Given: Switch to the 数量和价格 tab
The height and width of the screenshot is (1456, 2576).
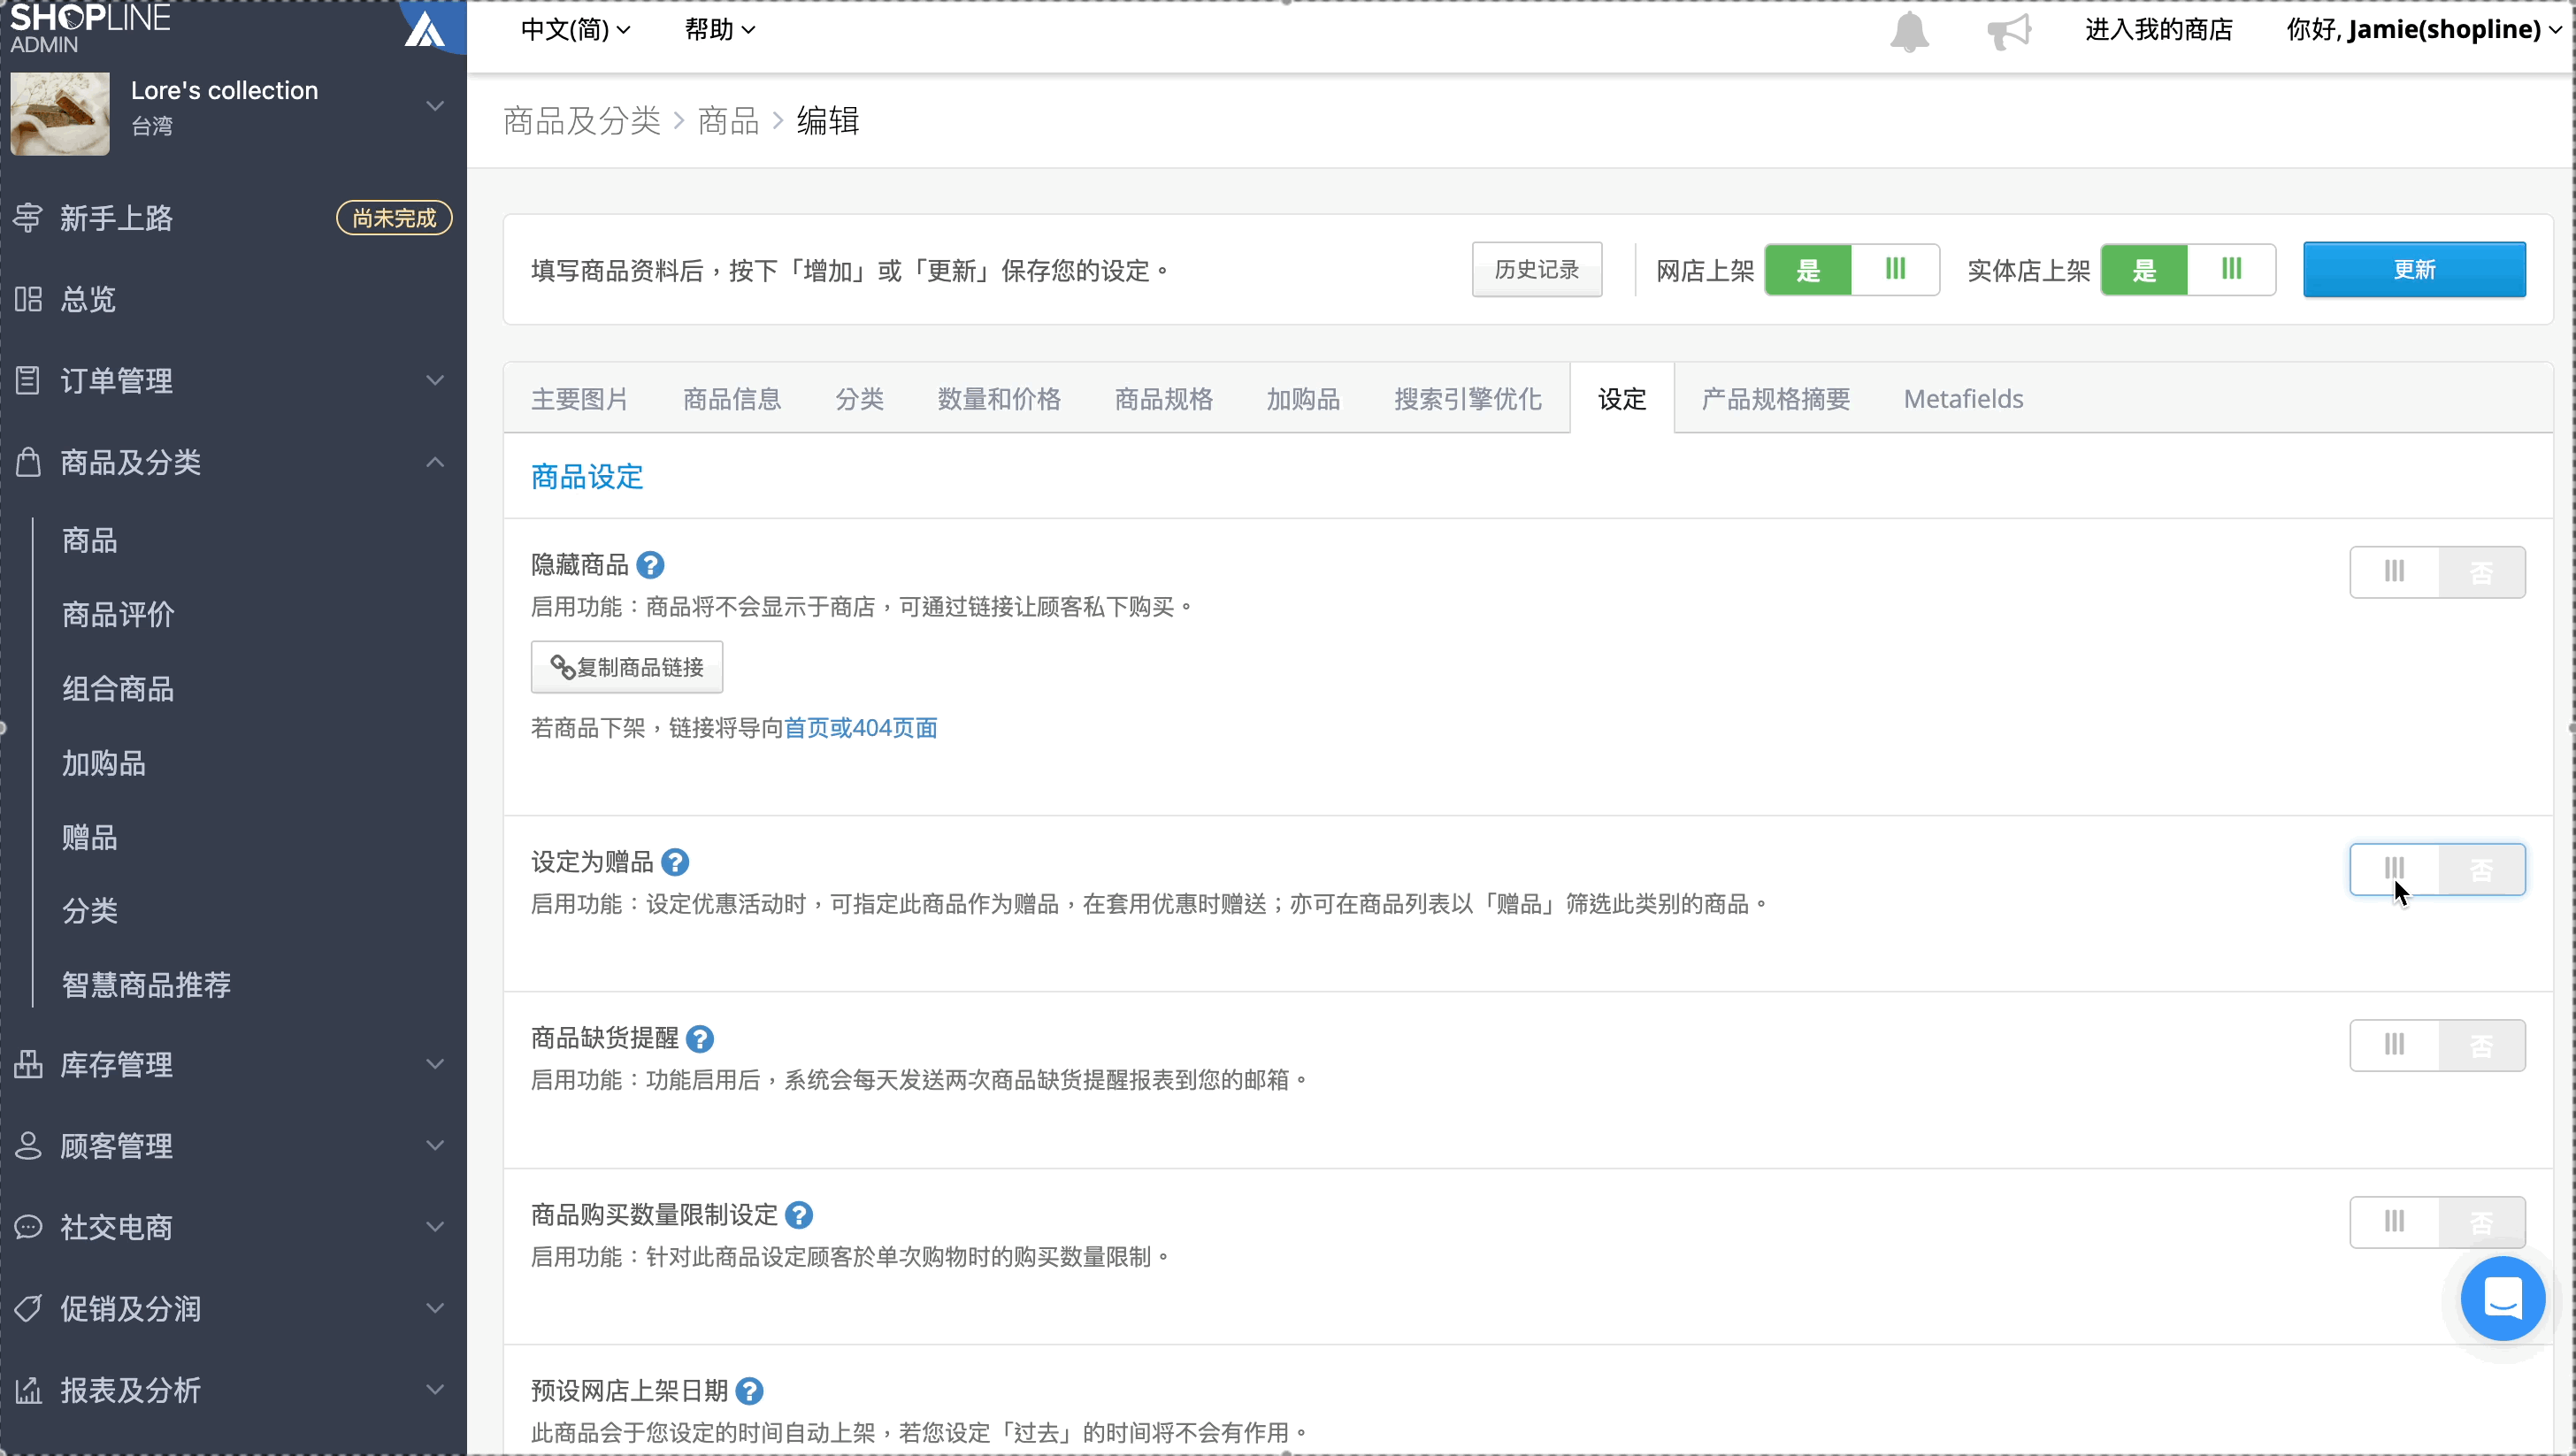Looking at the screenshot, I should 999,399.
